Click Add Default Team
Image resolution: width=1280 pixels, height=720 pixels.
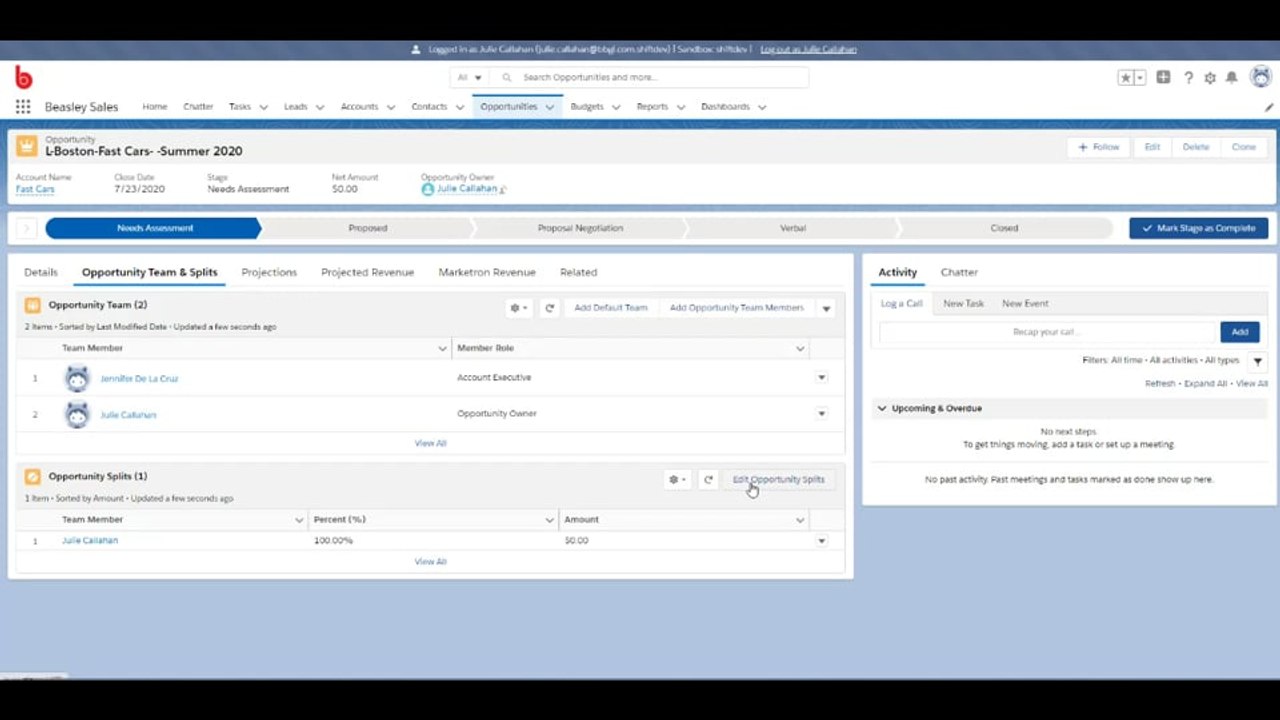611,308
